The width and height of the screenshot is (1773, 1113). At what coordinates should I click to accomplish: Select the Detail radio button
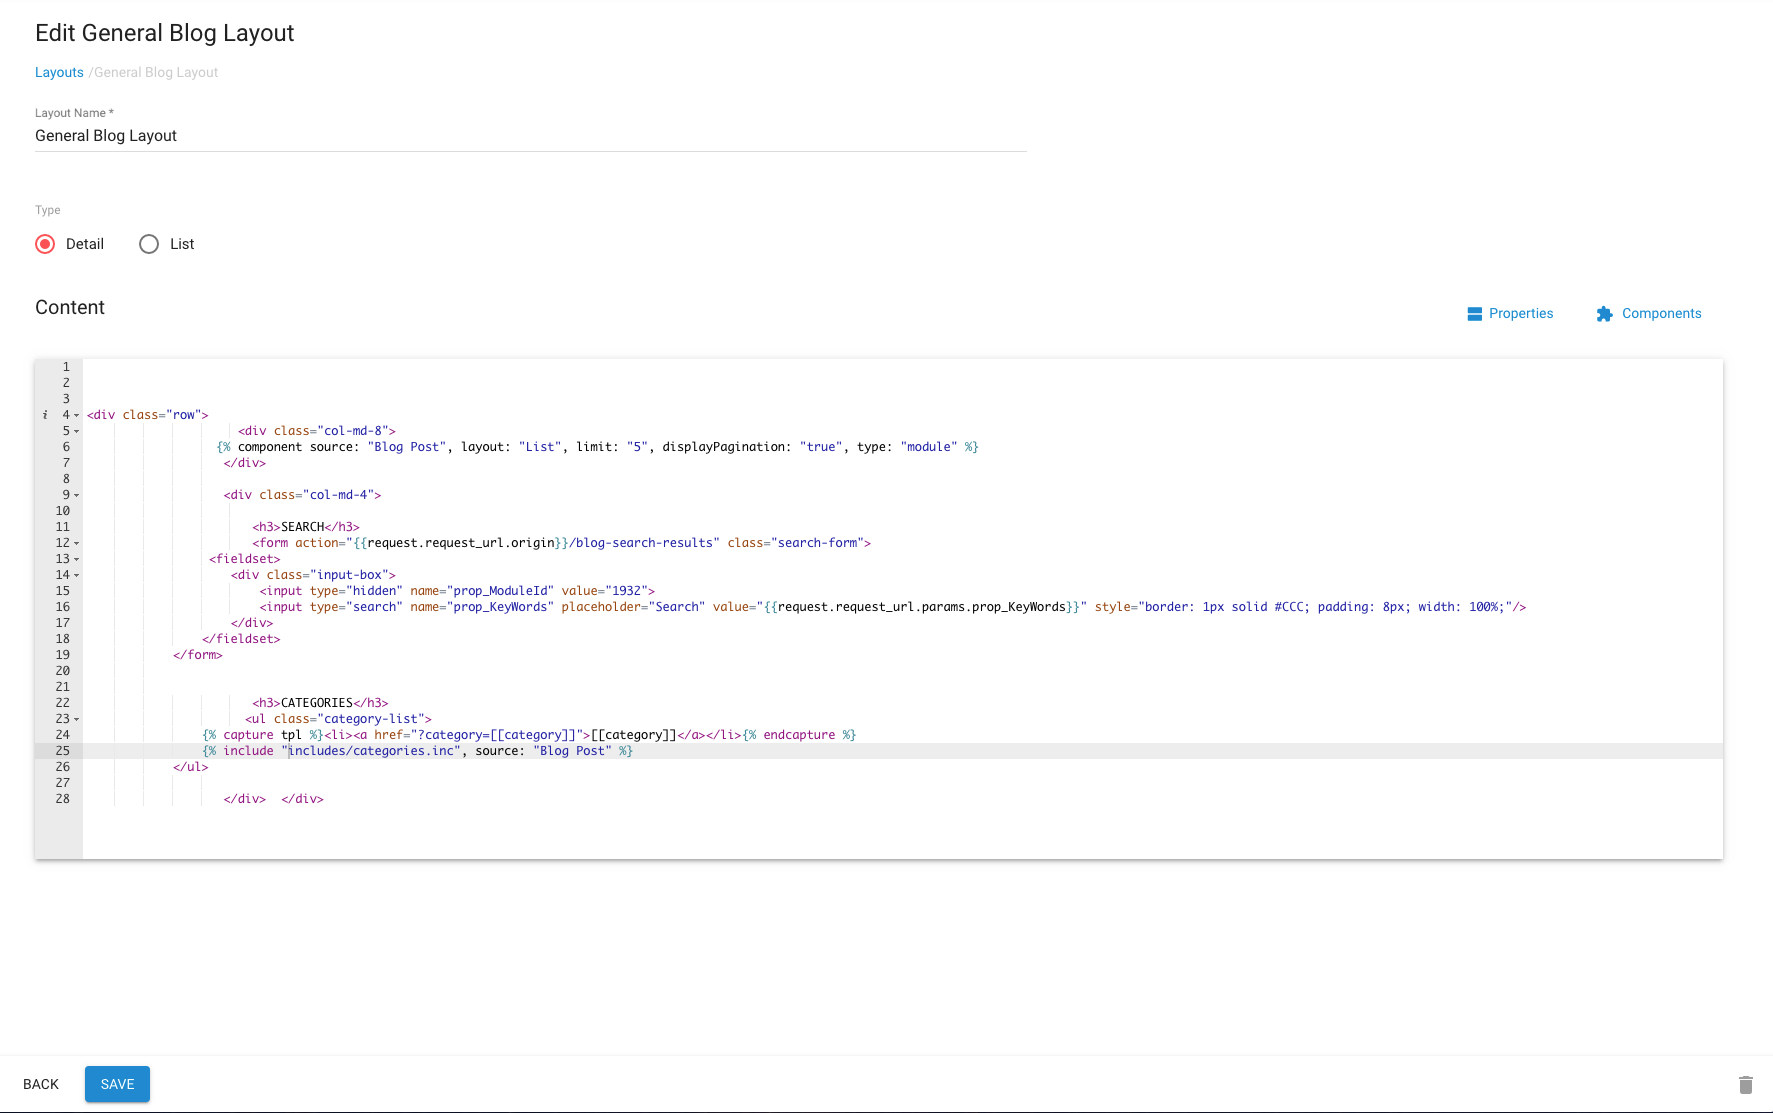45,244
